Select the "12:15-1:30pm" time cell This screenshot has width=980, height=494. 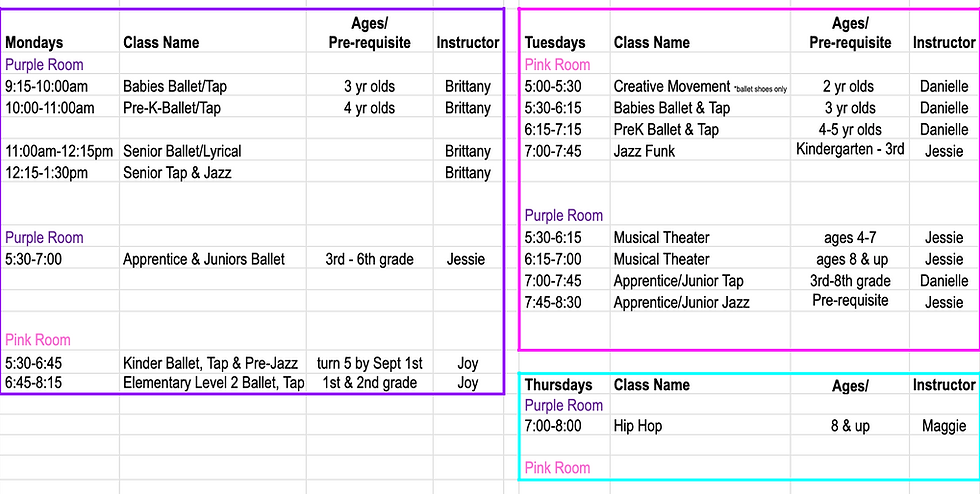pos(46,173)
